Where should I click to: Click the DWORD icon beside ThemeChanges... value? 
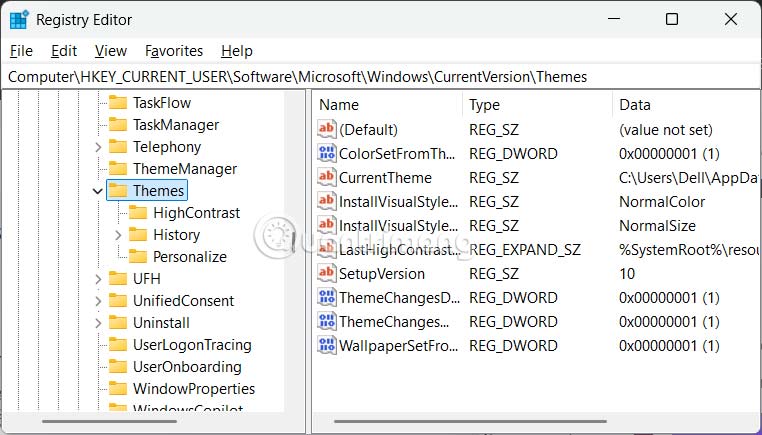coord(327,321)
